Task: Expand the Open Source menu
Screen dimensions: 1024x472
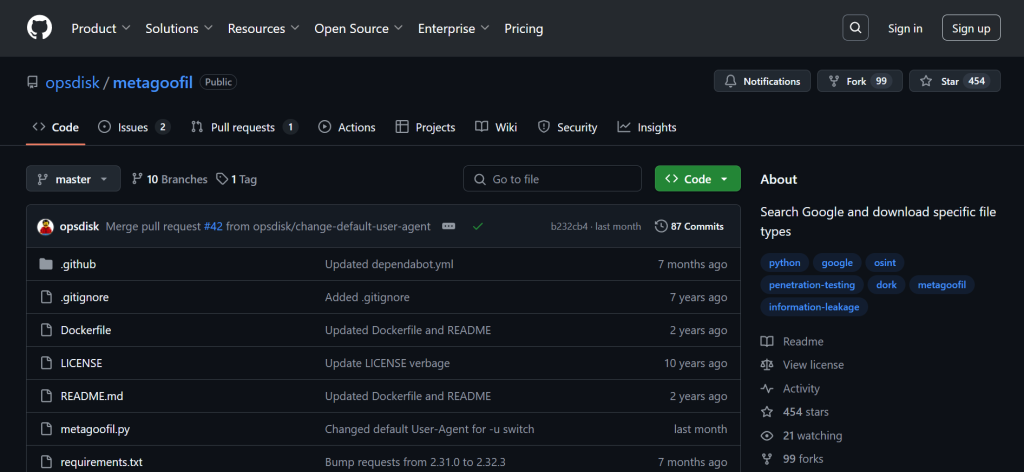Action: (359, 29)
